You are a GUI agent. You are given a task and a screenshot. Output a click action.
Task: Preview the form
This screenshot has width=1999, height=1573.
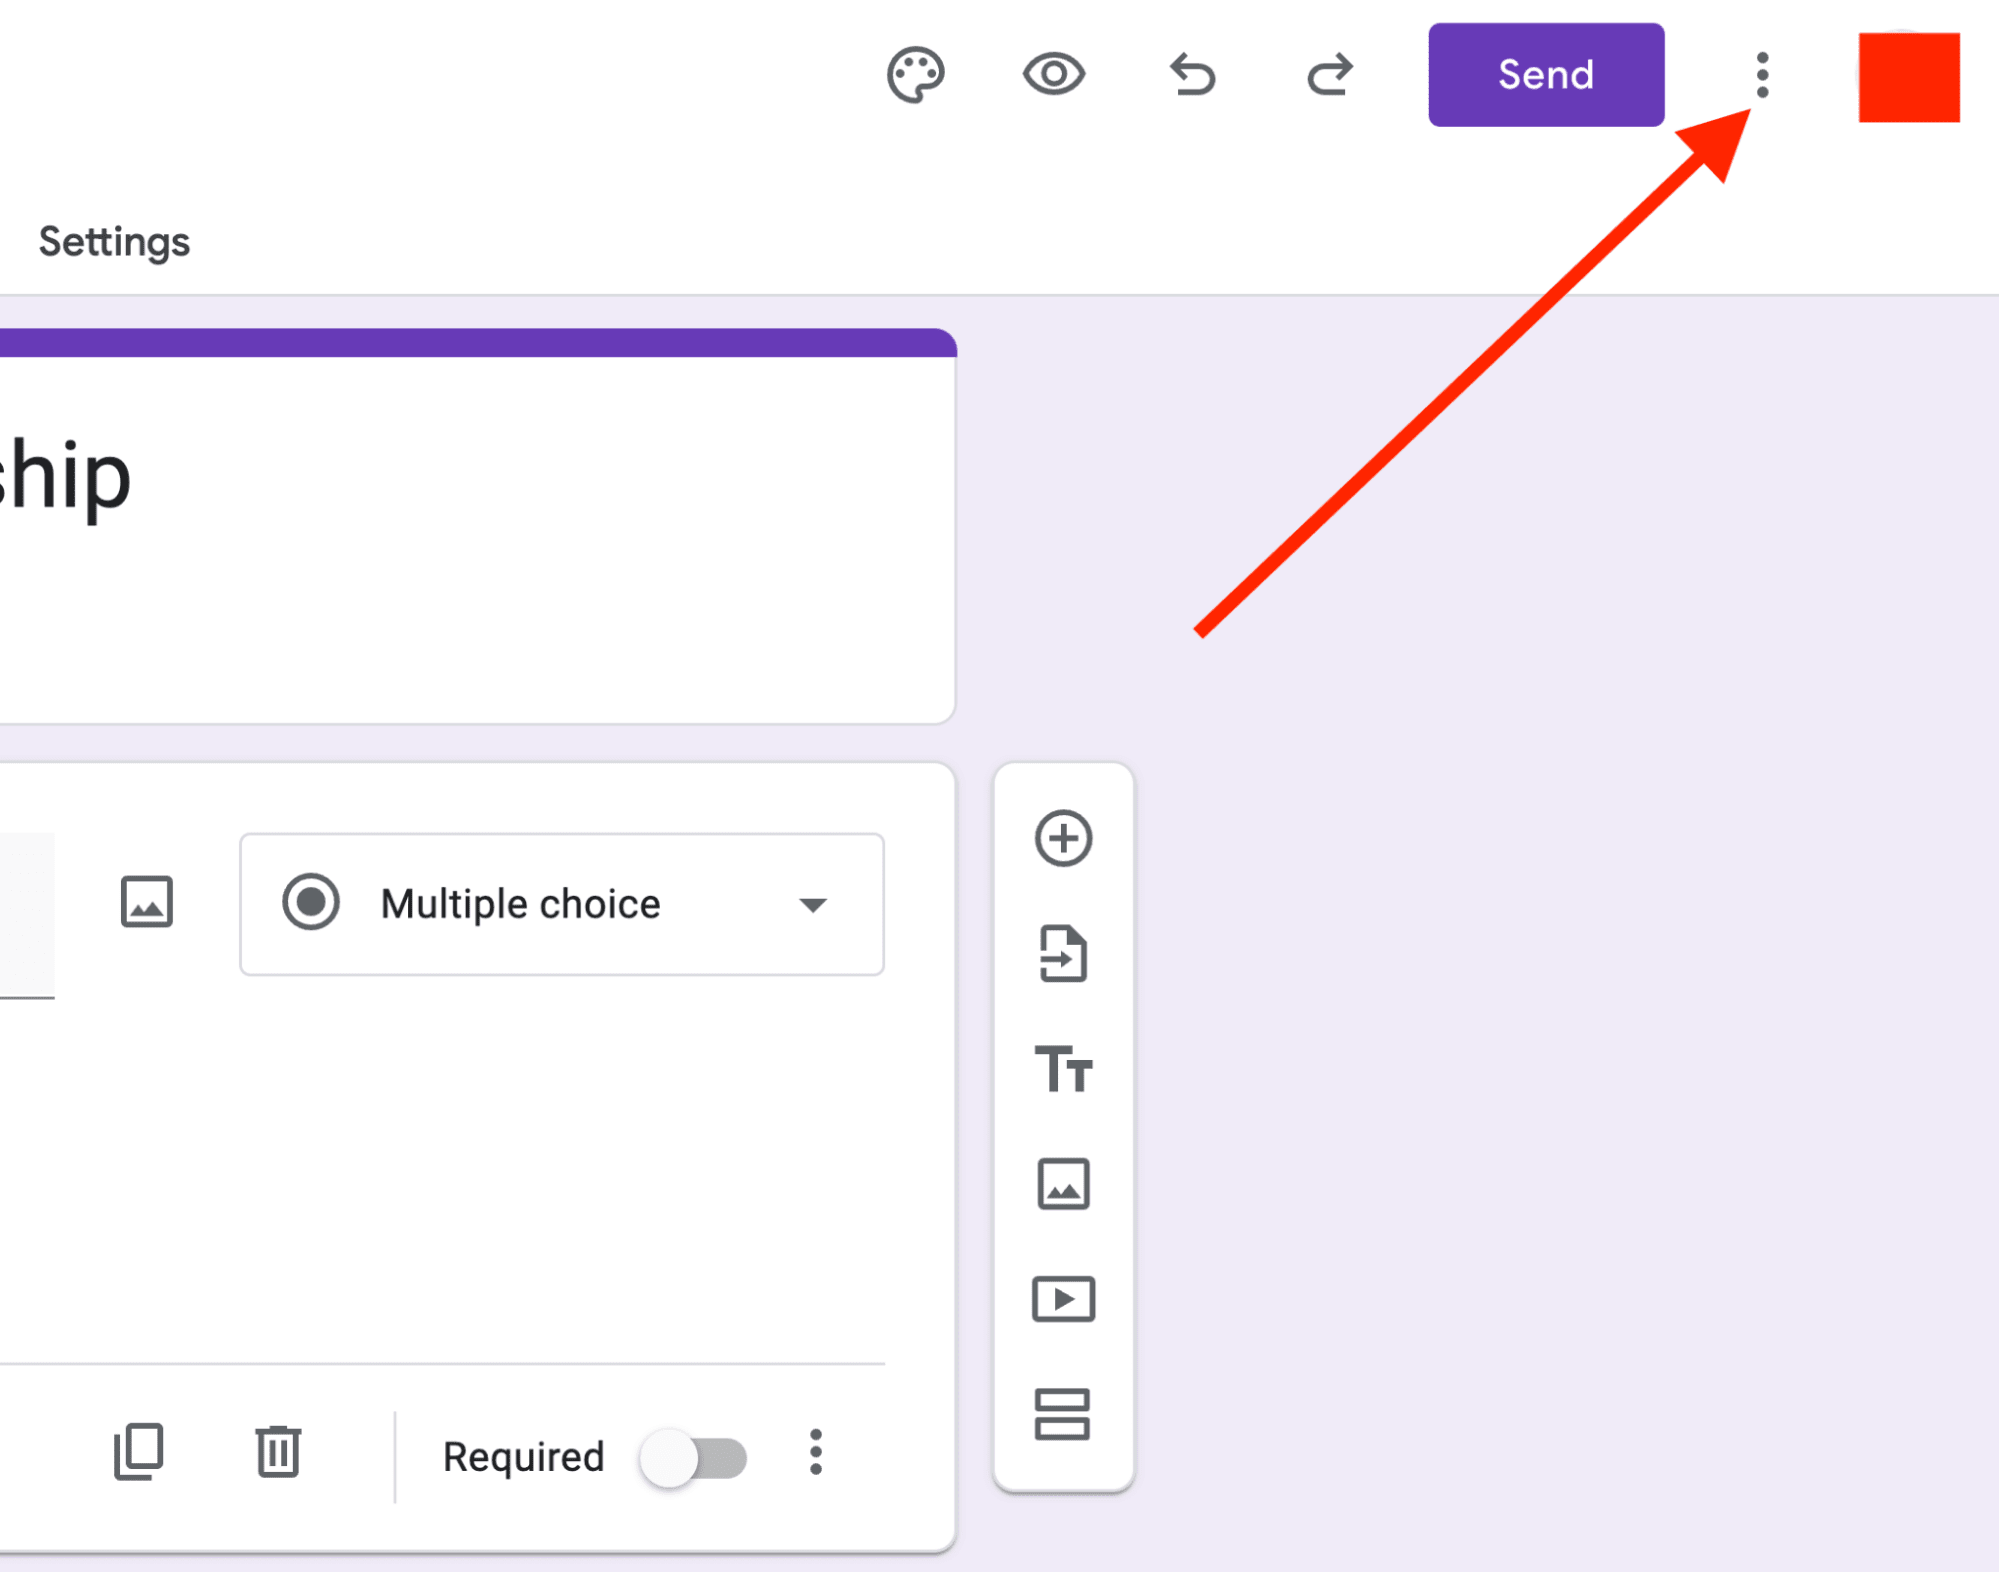pyautogui.click(x=1053, y=74)
